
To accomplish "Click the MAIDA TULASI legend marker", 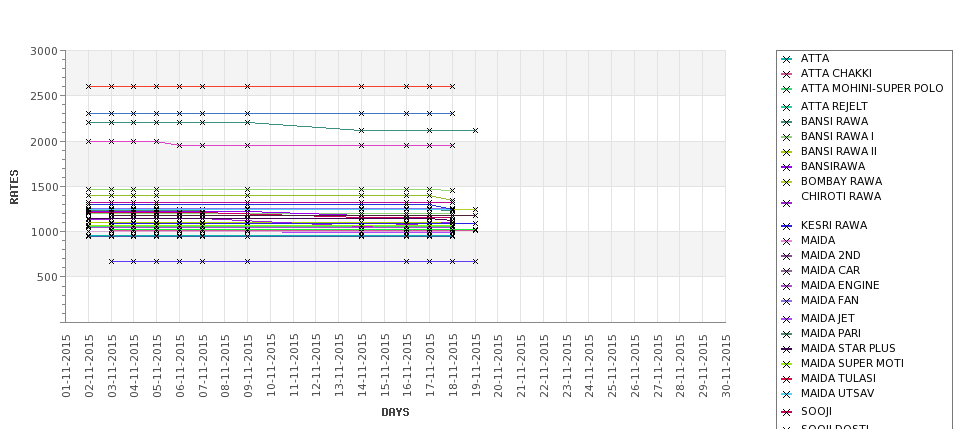I will [787, 379].
